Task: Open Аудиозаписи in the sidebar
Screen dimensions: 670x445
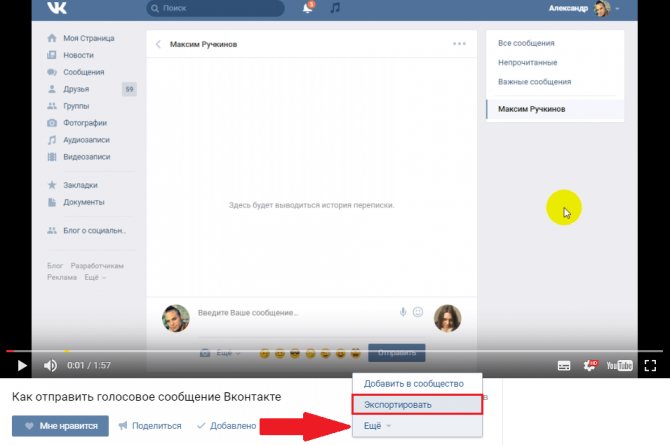Action: point(86,140)
